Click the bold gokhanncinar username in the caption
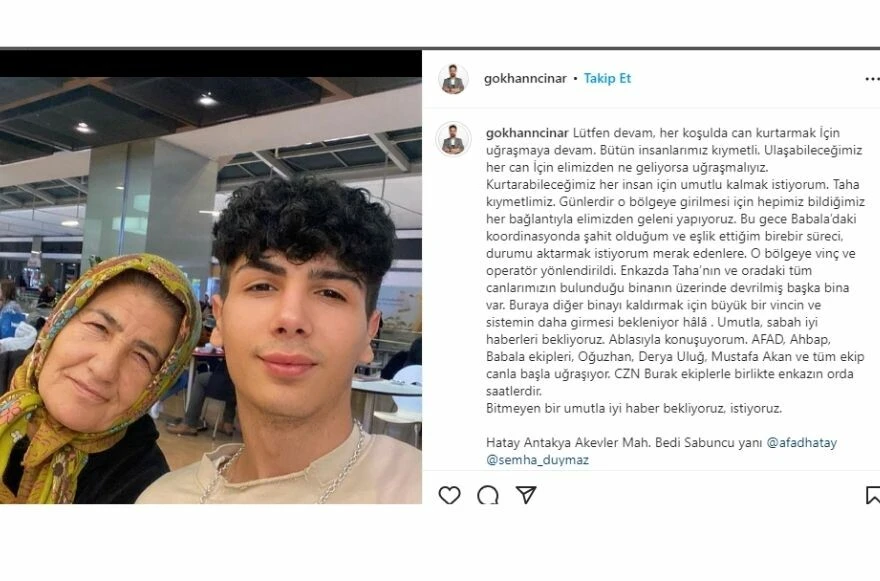The width and height of the screenshot is (880, 581). [528, 133]
